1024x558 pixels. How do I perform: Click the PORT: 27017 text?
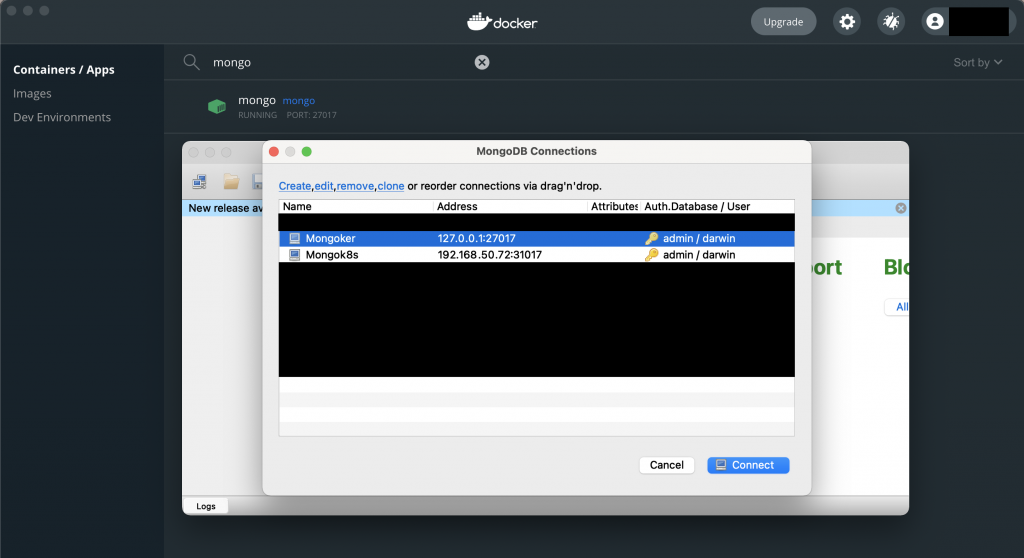coord(312,115)
